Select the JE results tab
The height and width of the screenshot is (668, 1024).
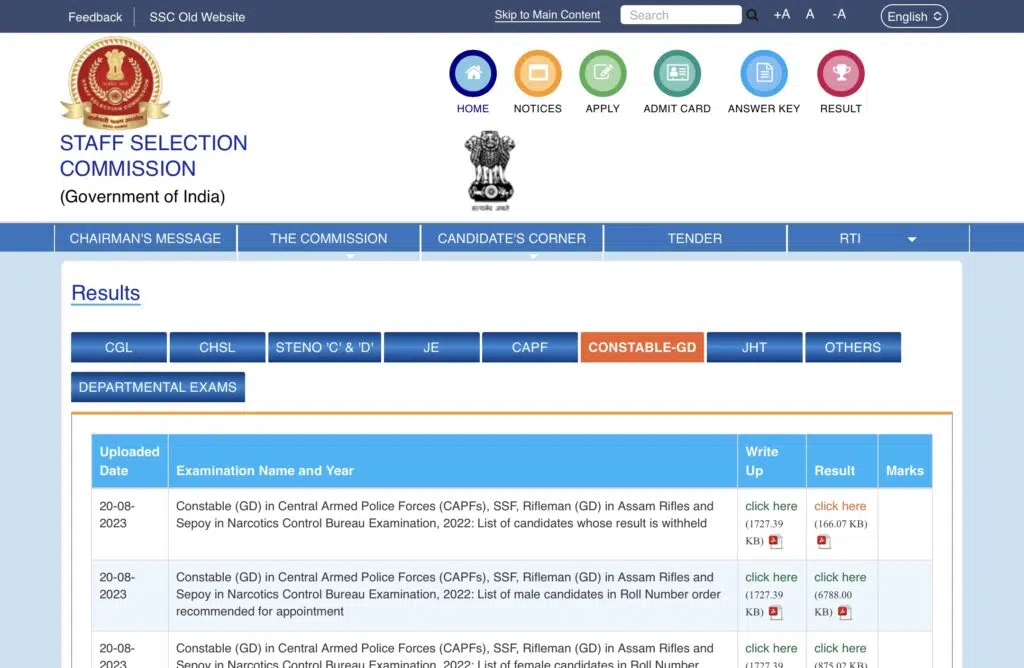tap(432, 347)
